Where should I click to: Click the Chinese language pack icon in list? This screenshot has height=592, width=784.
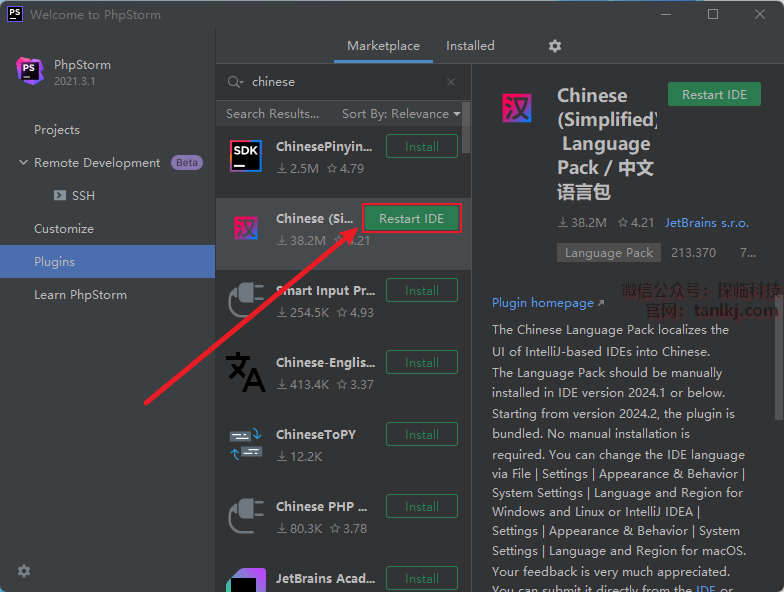pyautogui.click(x=246, y=228)
